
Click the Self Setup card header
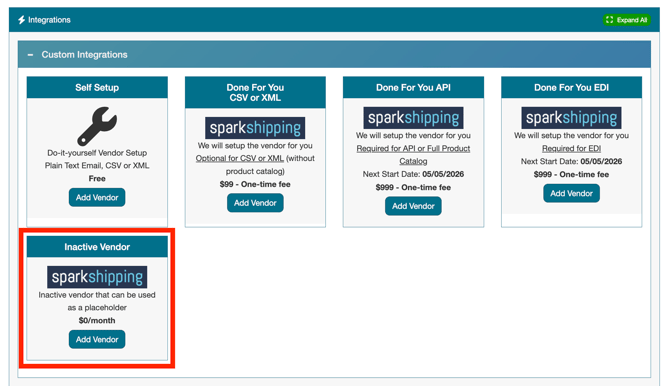[97, 88]
